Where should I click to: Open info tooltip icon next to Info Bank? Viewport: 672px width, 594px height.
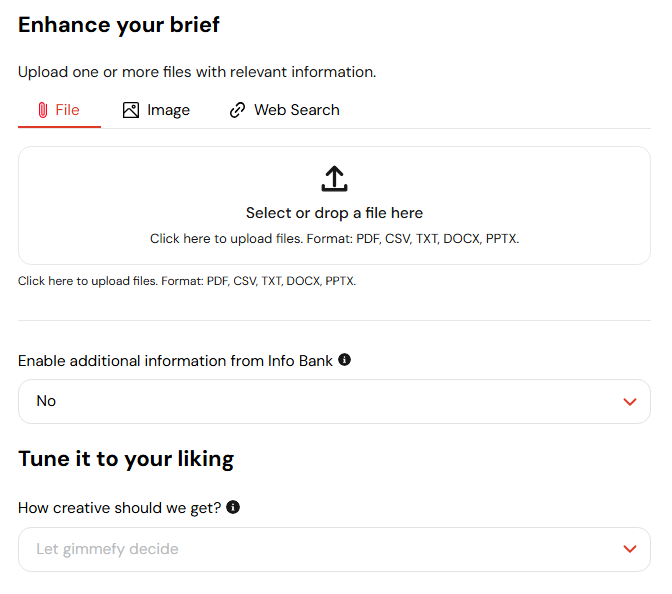point(344,360)
